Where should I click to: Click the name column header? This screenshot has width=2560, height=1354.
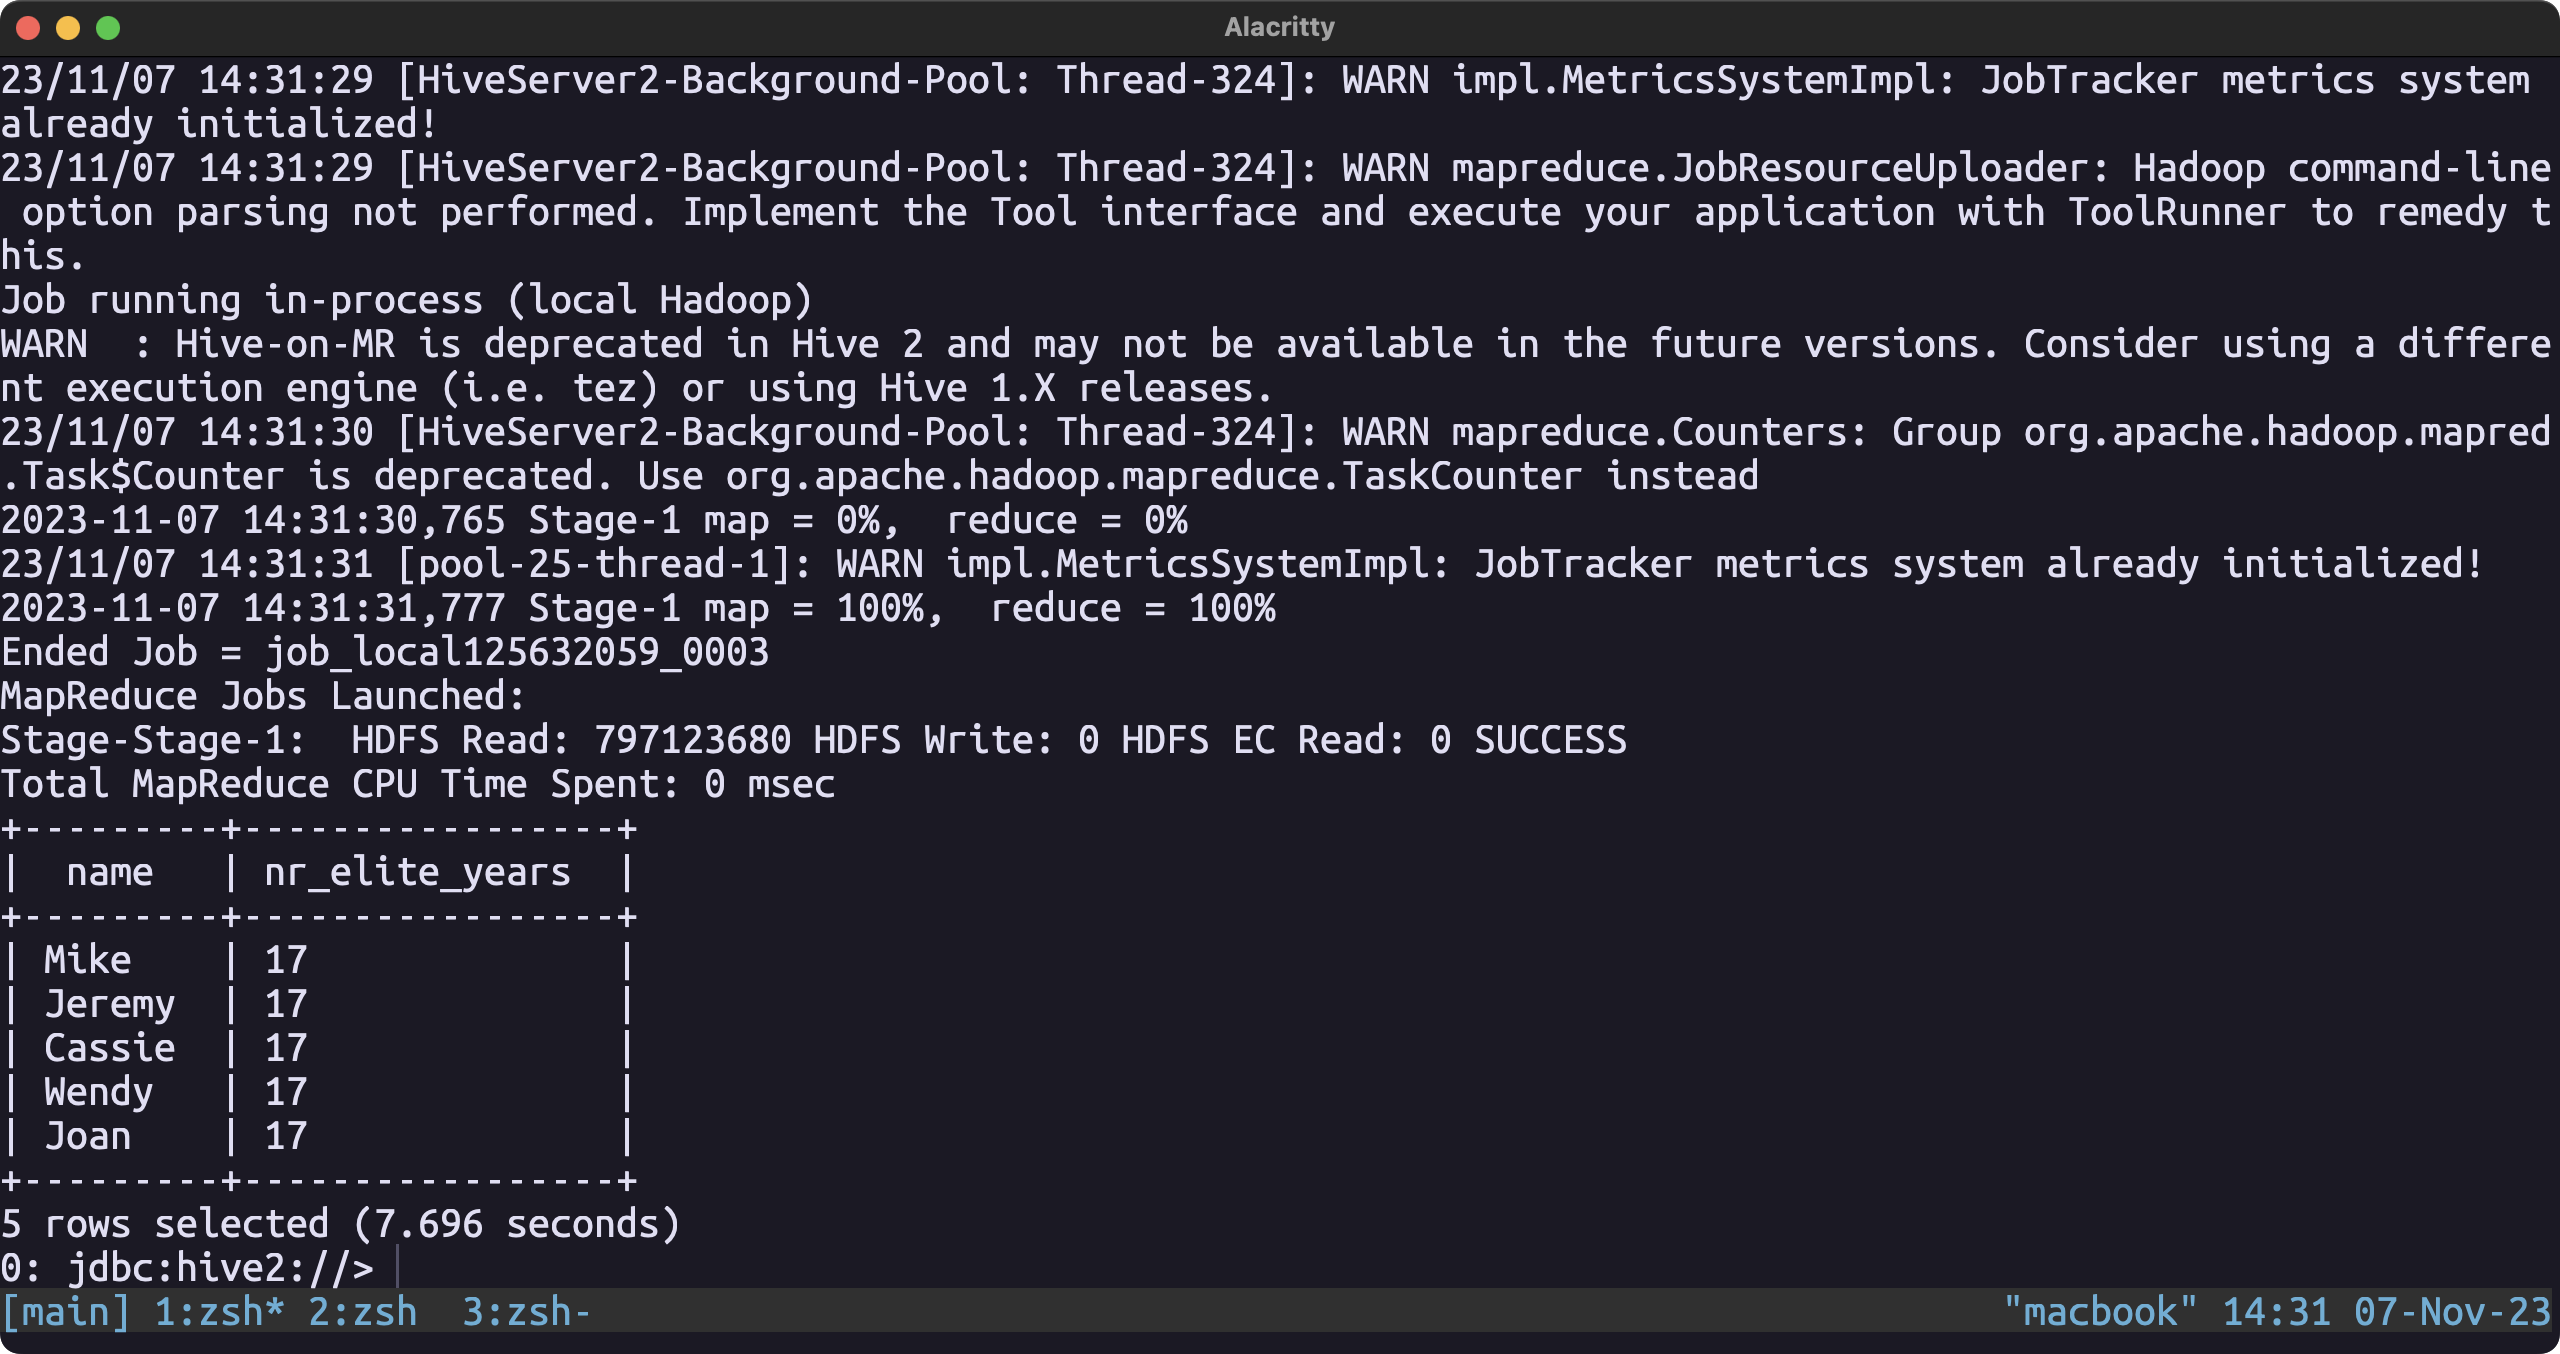(x=109, y=873)
